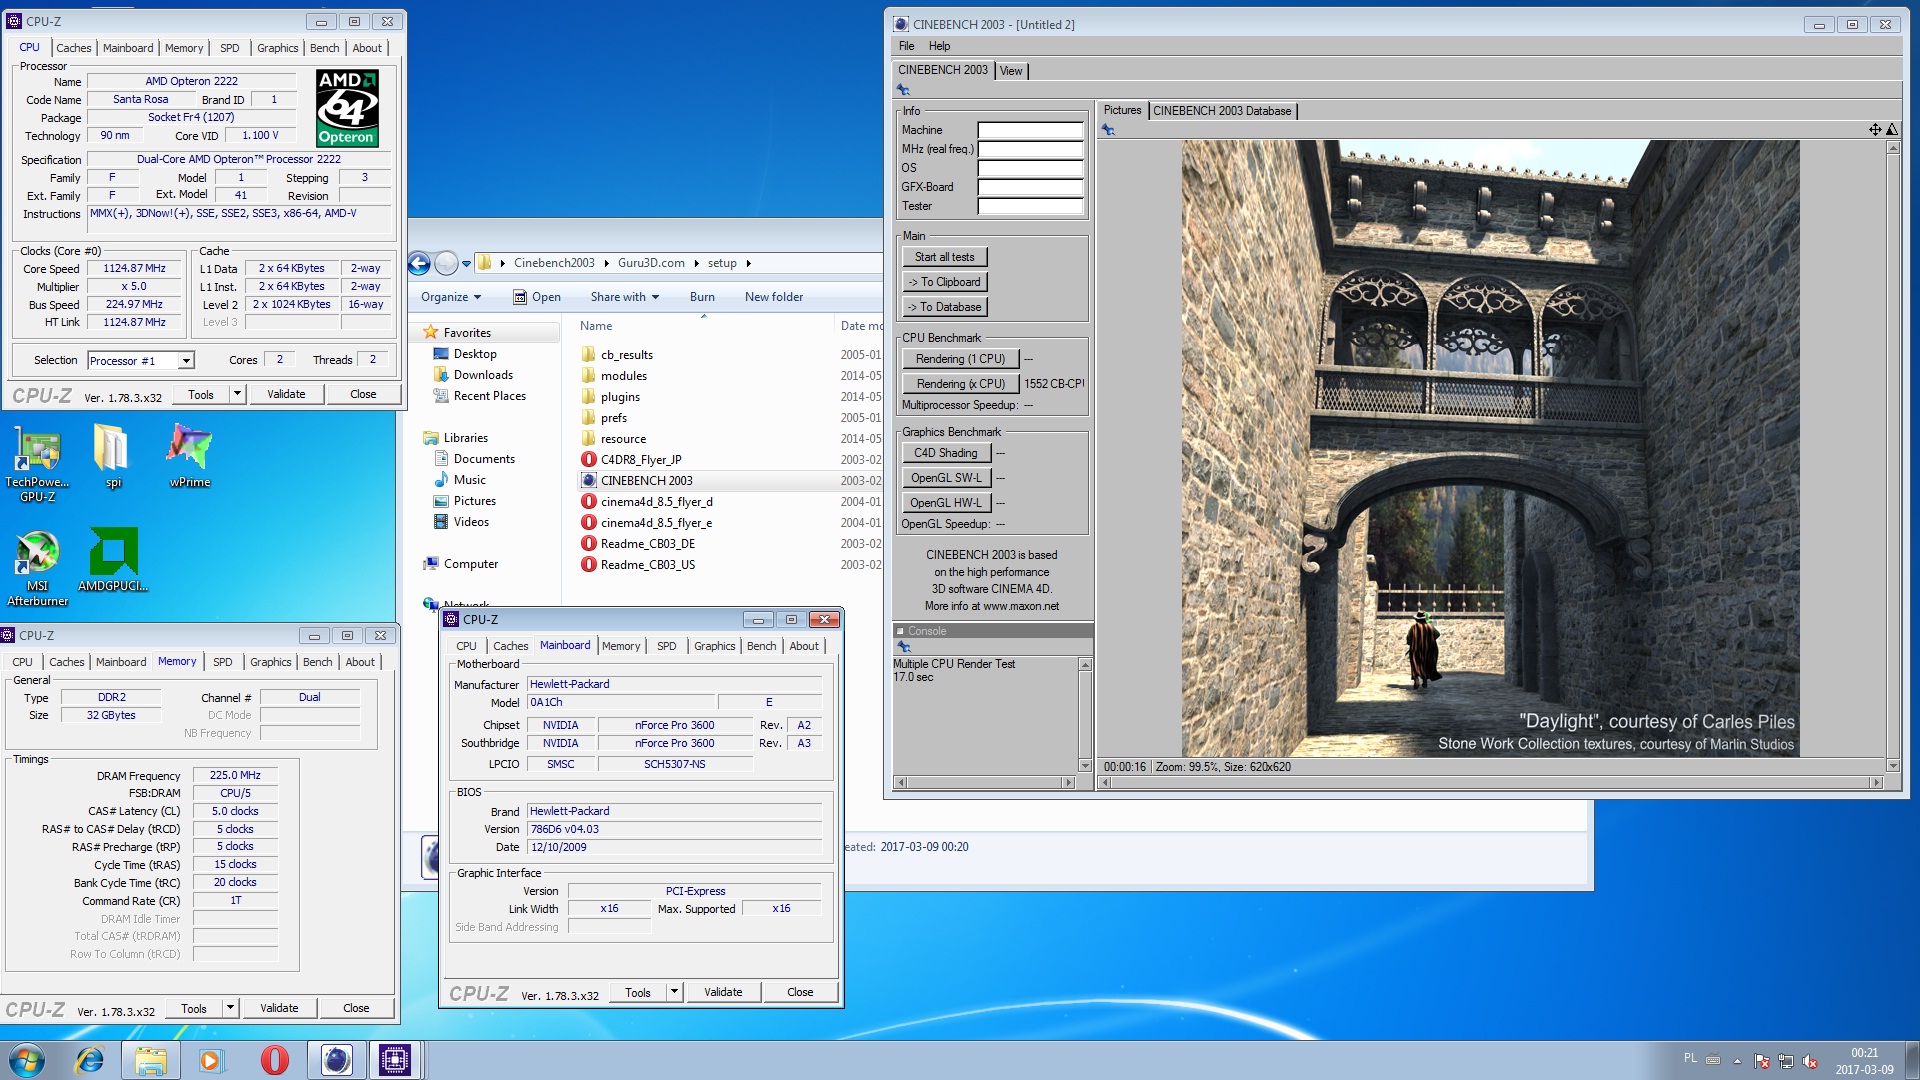
Task: Expand breadcrumb arrow after setup
Action: [748, 264]
